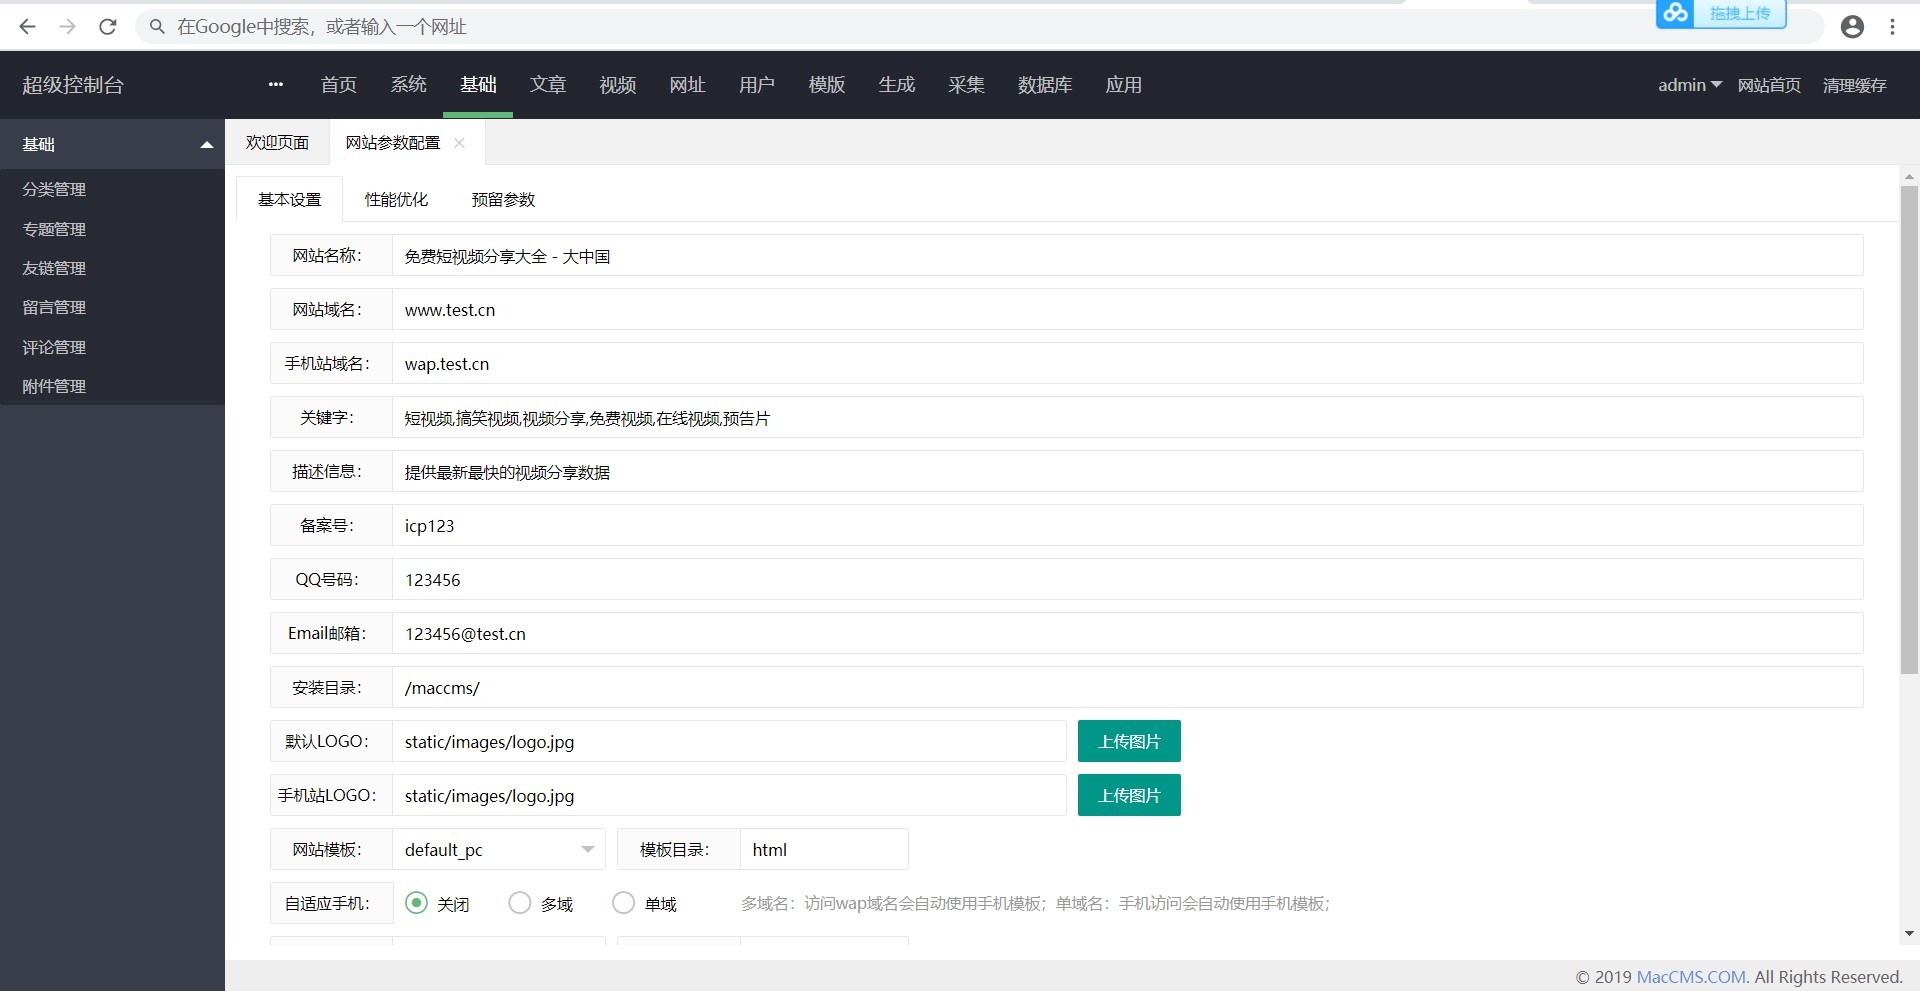
Task: Click the 超级控制台 logo title
Action: (73, 85)
